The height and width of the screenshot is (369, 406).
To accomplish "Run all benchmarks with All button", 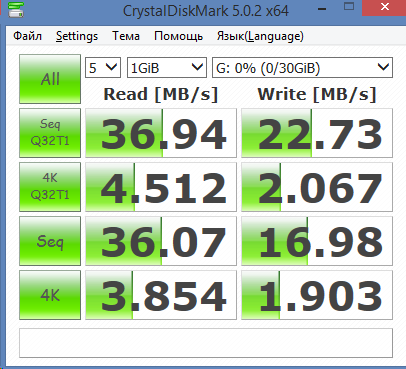I will (50, 79).
